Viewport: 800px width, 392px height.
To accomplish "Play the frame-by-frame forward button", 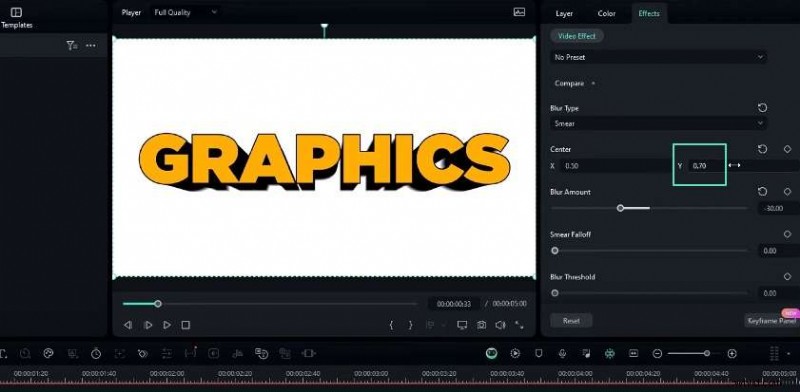I will (x=148, y=325).
